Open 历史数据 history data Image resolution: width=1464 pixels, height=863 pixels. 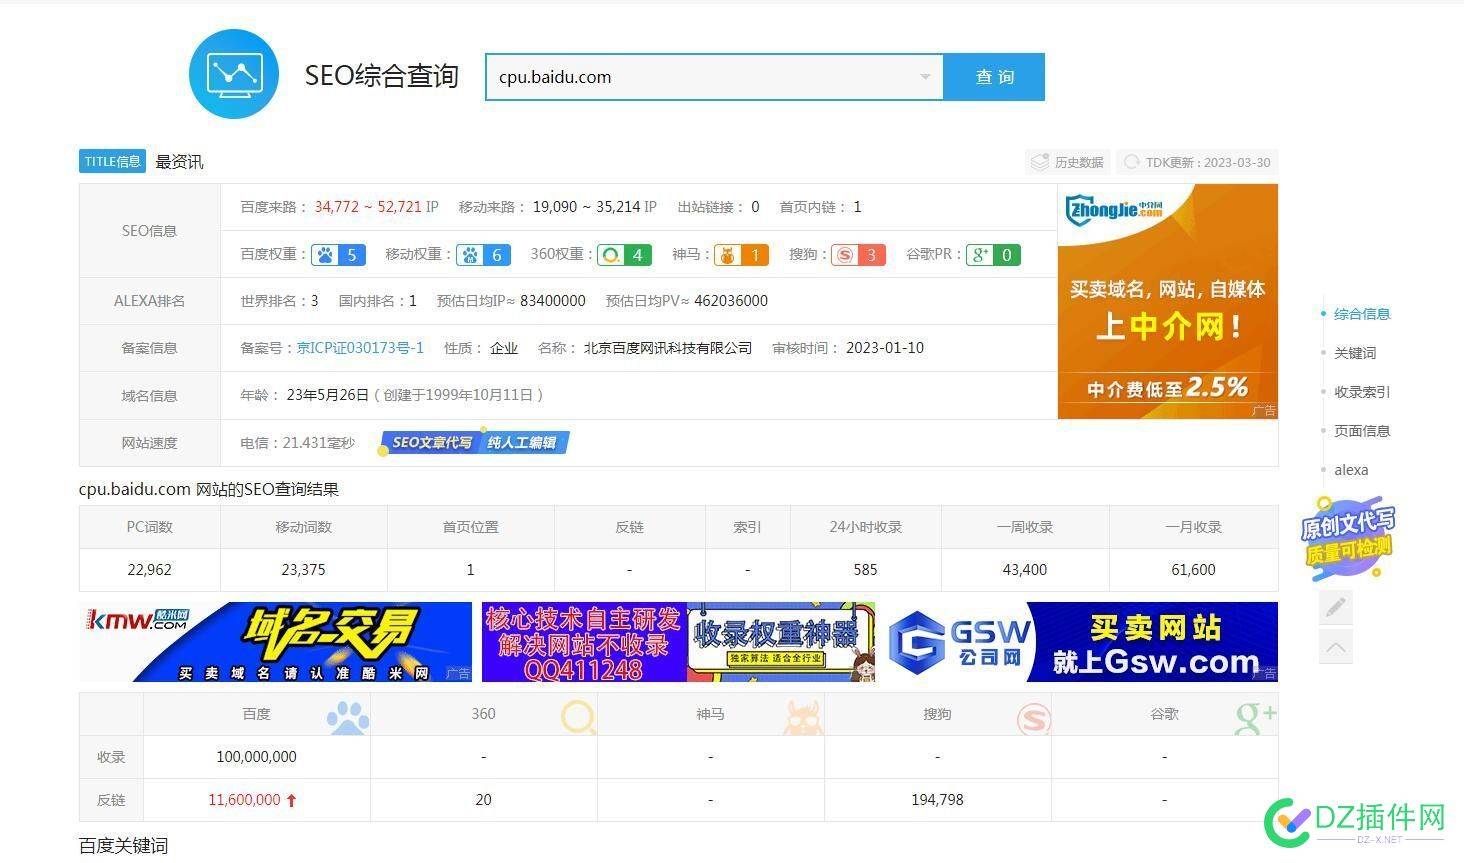1068,162
